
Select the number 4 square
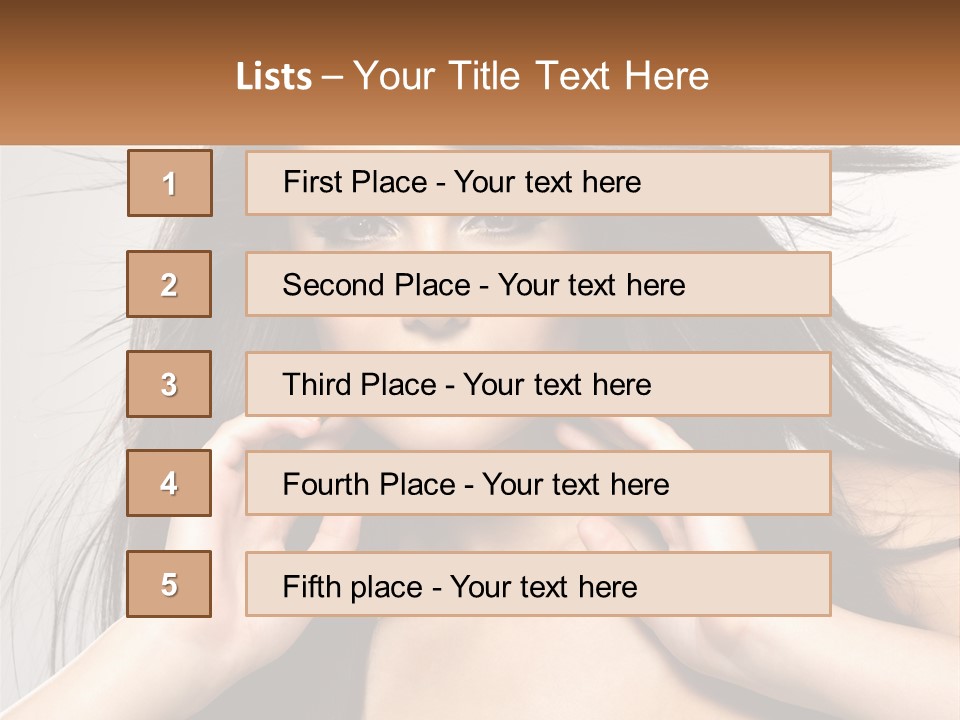pos(169,483)
